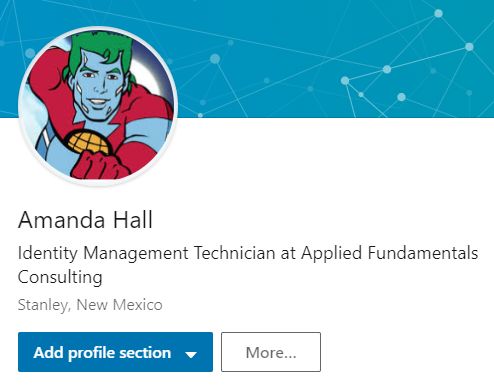Click the Applied Fundamentals company name text

click(390, 253)
